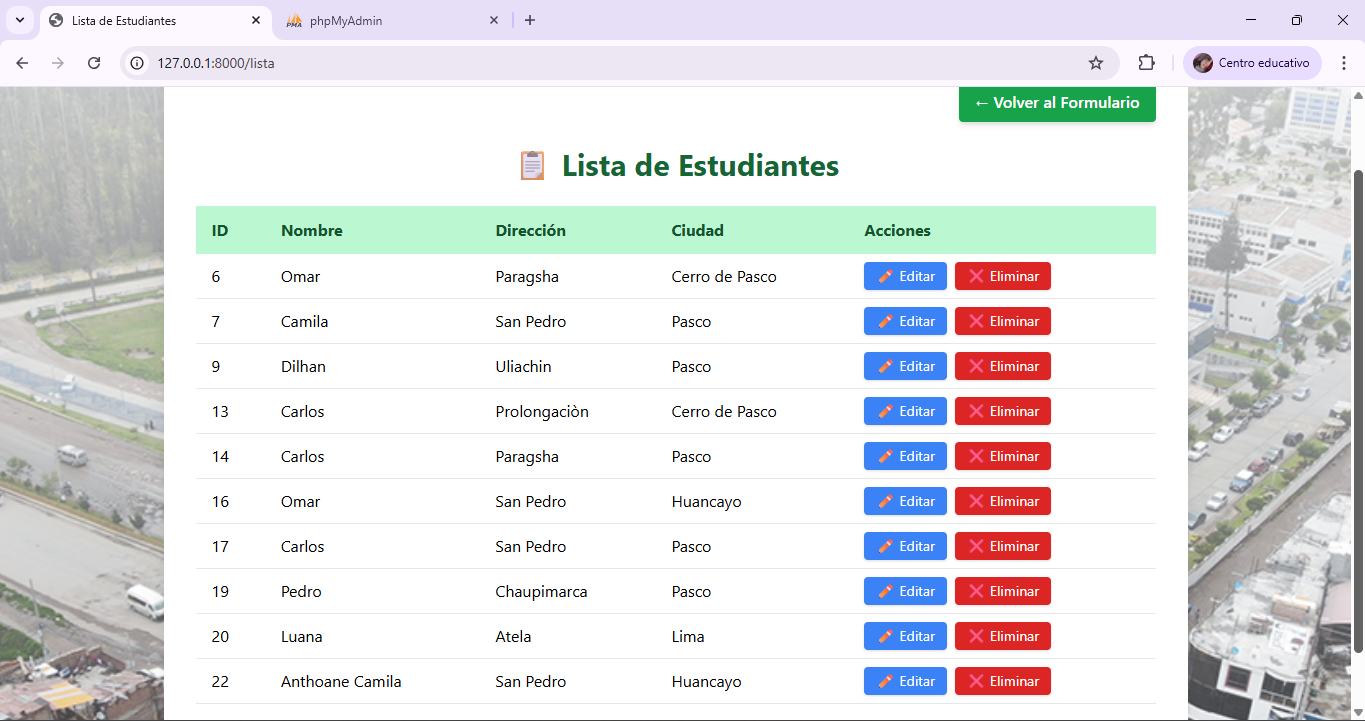Viewport: 1365px width, 721px height.
Task: Close the phpMyAdmin tab
Action: click(x=494, y=21)
